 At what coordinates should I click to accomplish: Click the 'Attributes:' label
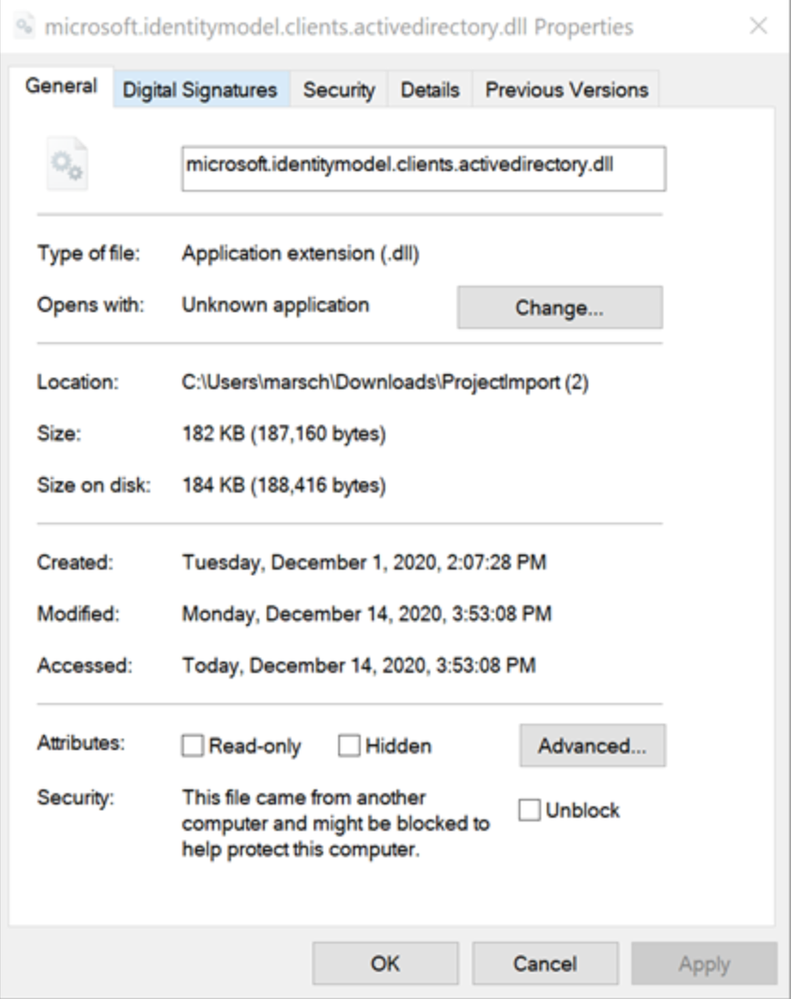click(81, 743)
